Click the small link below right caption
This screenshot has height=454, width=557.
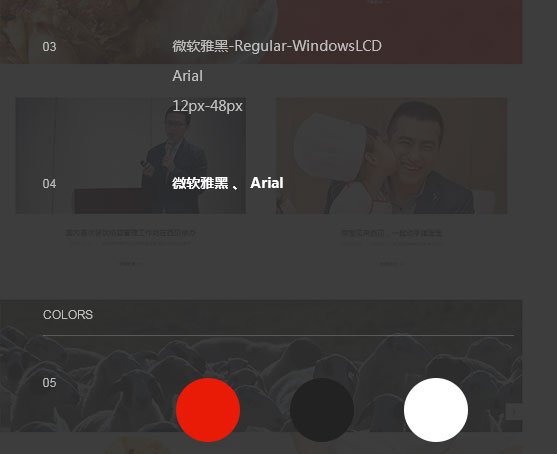(x=391, y=264)
